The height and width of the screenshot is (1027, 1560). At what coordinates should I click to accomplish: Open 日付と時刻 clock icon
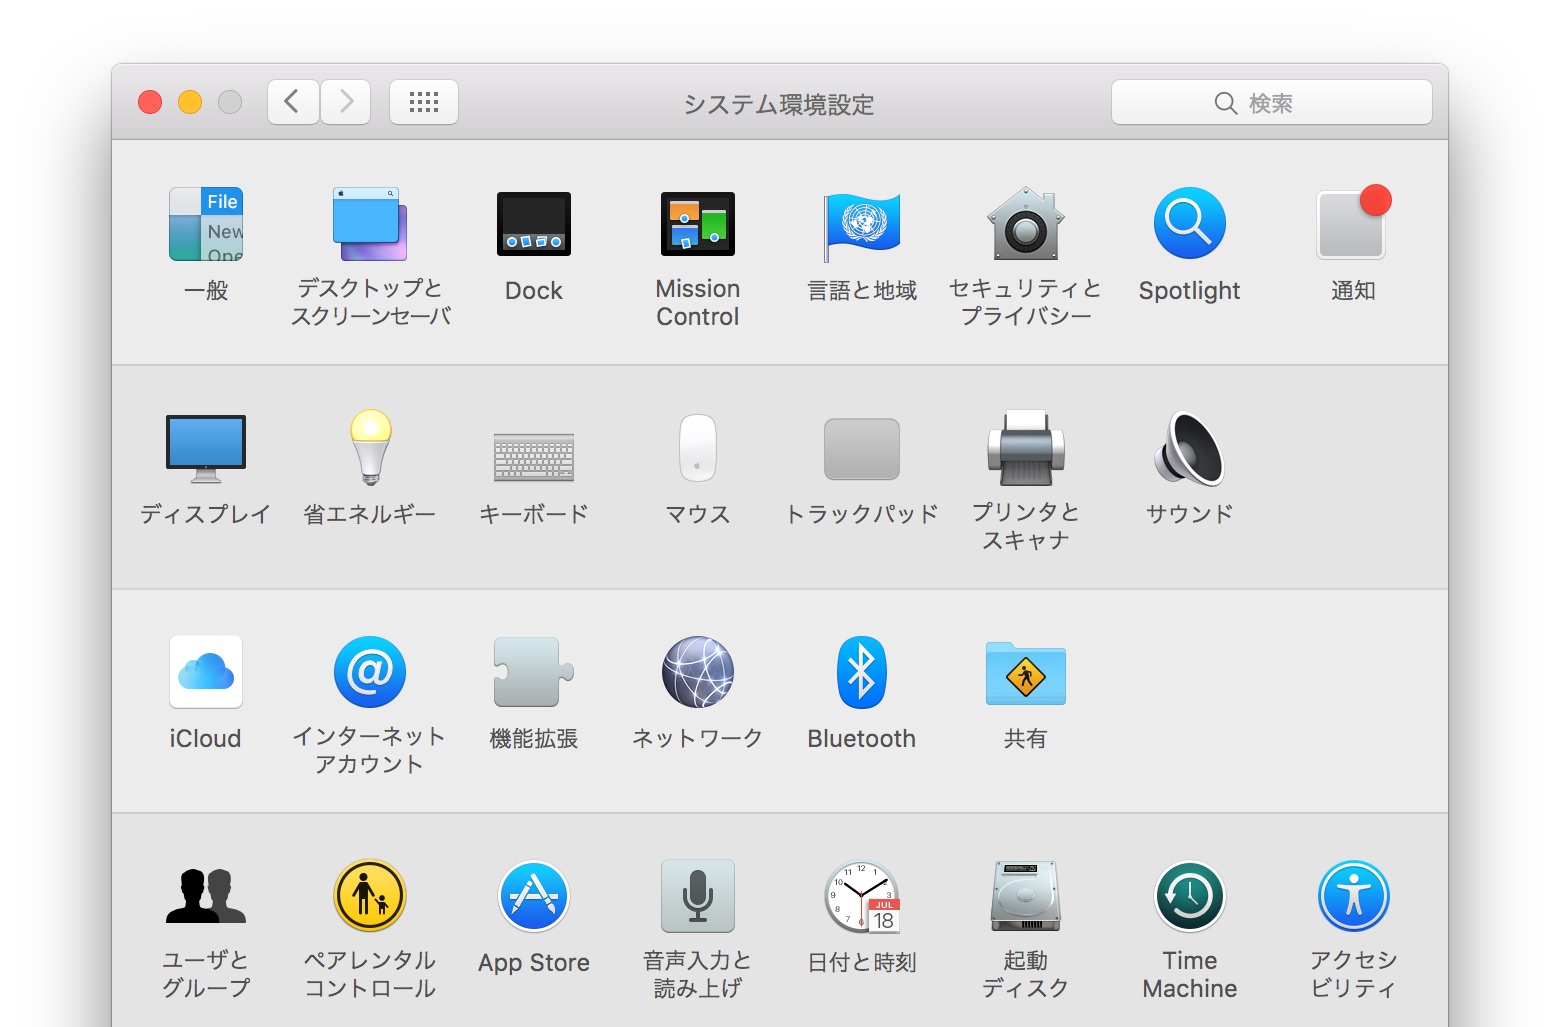point(862,897)
